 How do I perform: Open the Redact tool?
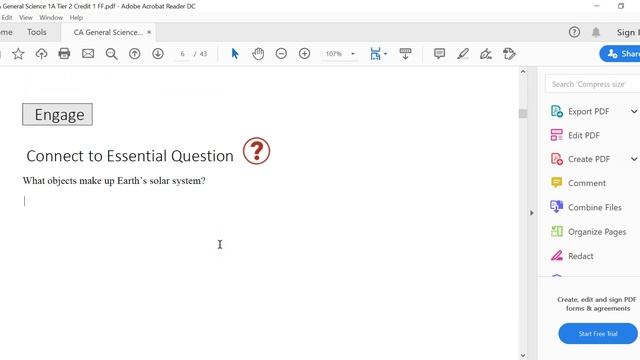pyautogui.click(x=572, y=256)
